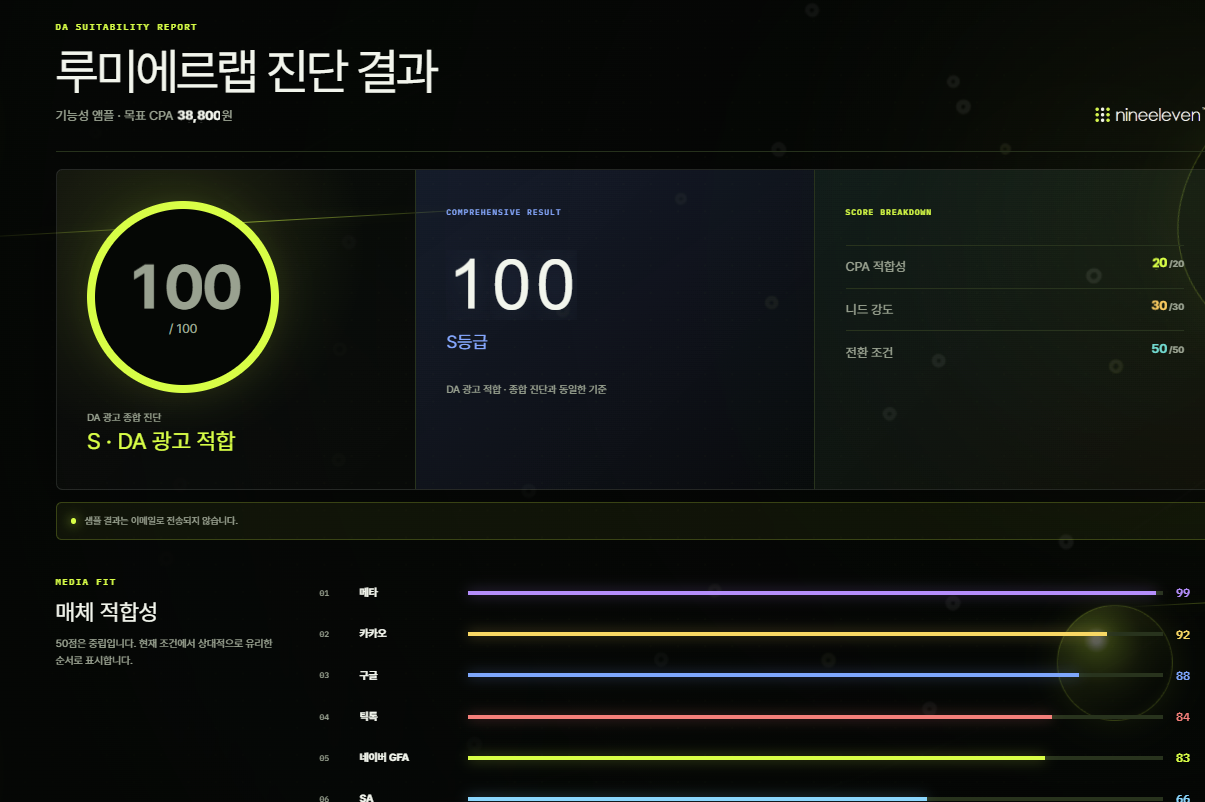Viewport: 1205px width, 802px height.
Task: Click the 매체 적합성 heading
Action: pos(107,610)
